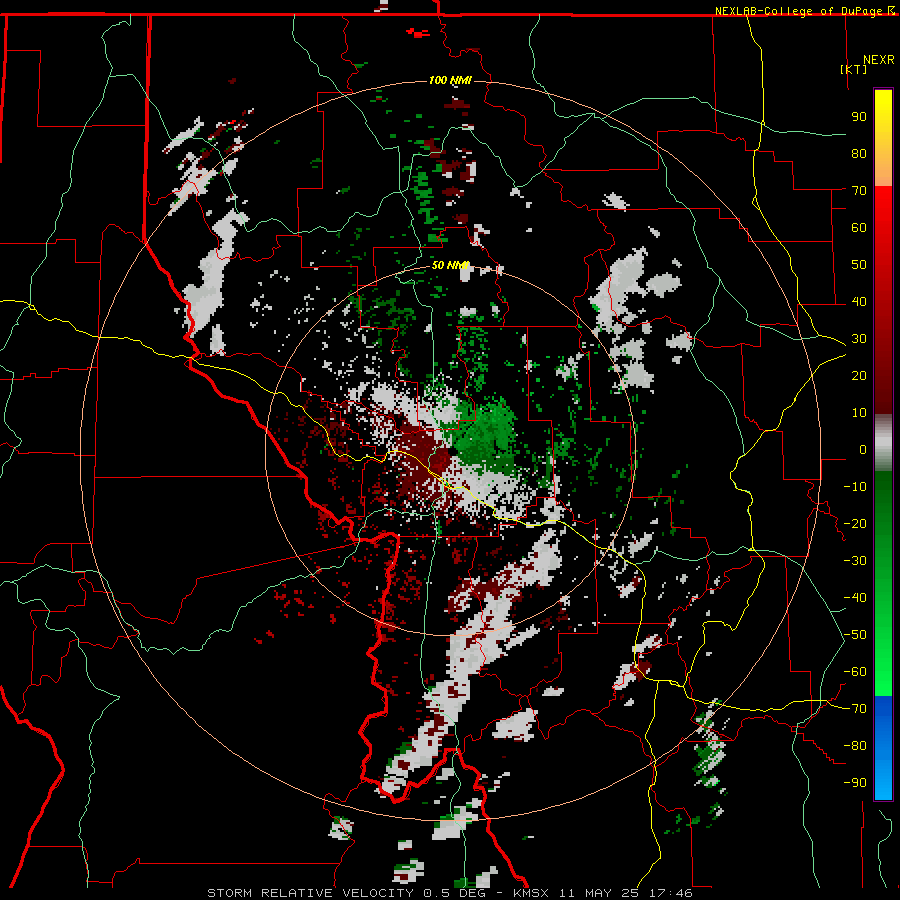Image resolution: width=900 pixels, height=900 pixels.
Task: Click the 40 value on the velocity scale
Action: 859,301
